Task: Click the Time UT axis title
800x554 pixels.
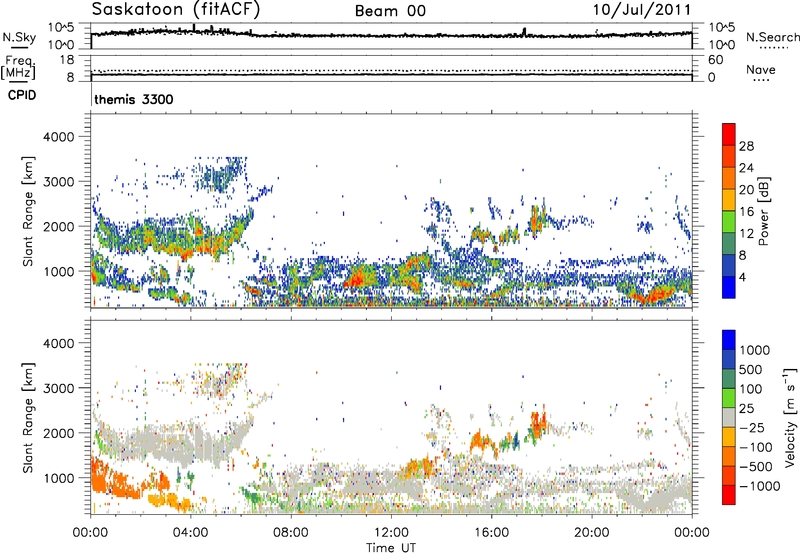Action: click(x=391, y=547)
